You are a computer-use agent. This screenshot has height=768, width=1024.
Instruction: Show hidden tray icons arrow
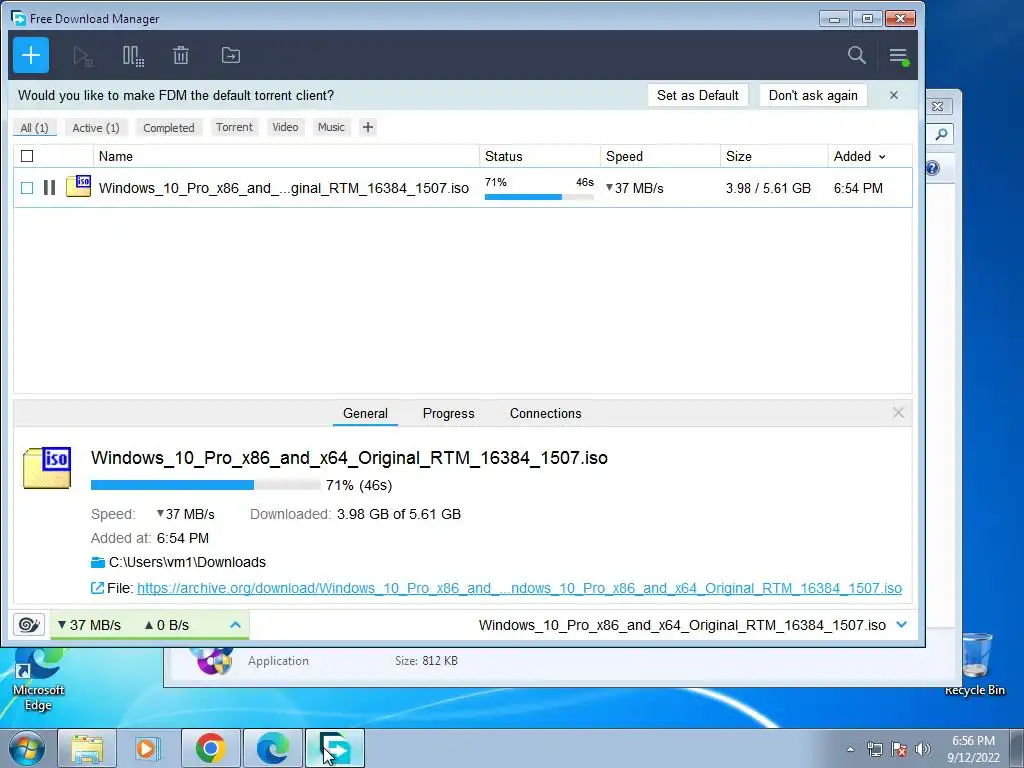[x=850, y=749]
